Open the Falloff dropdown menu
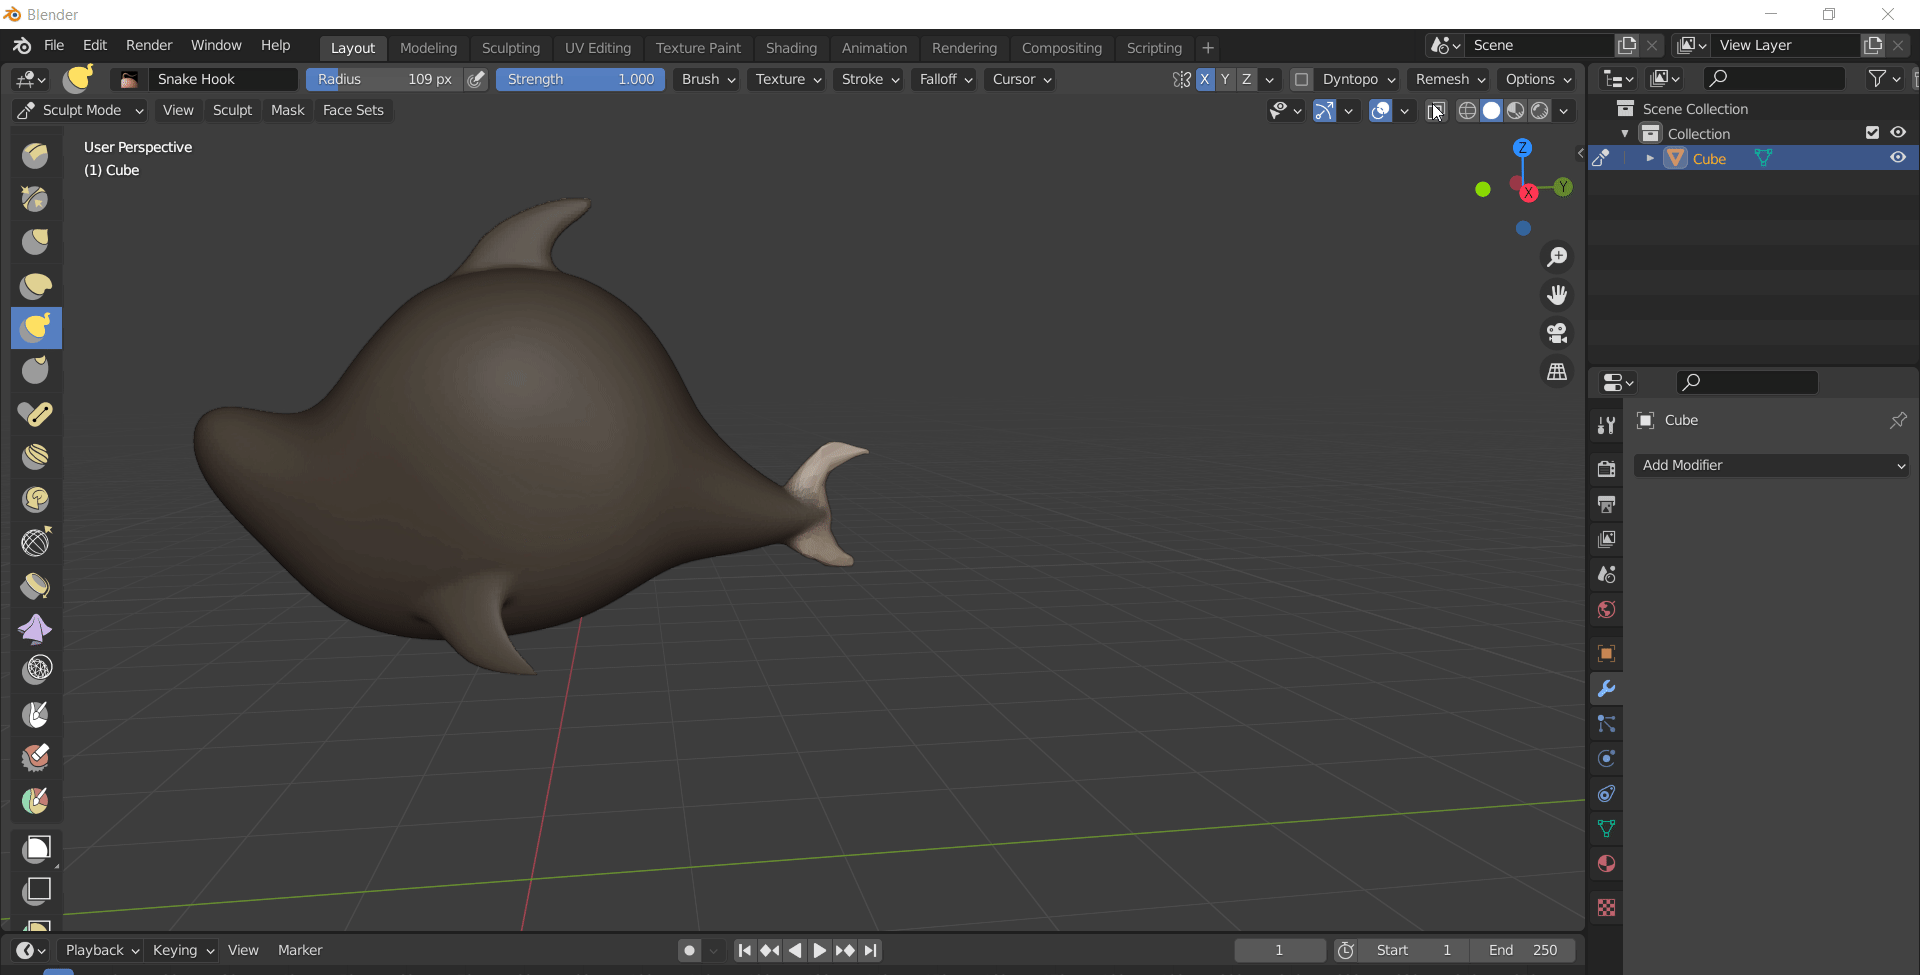Viewport: 1920px width, 975px height. click(944, 79)
